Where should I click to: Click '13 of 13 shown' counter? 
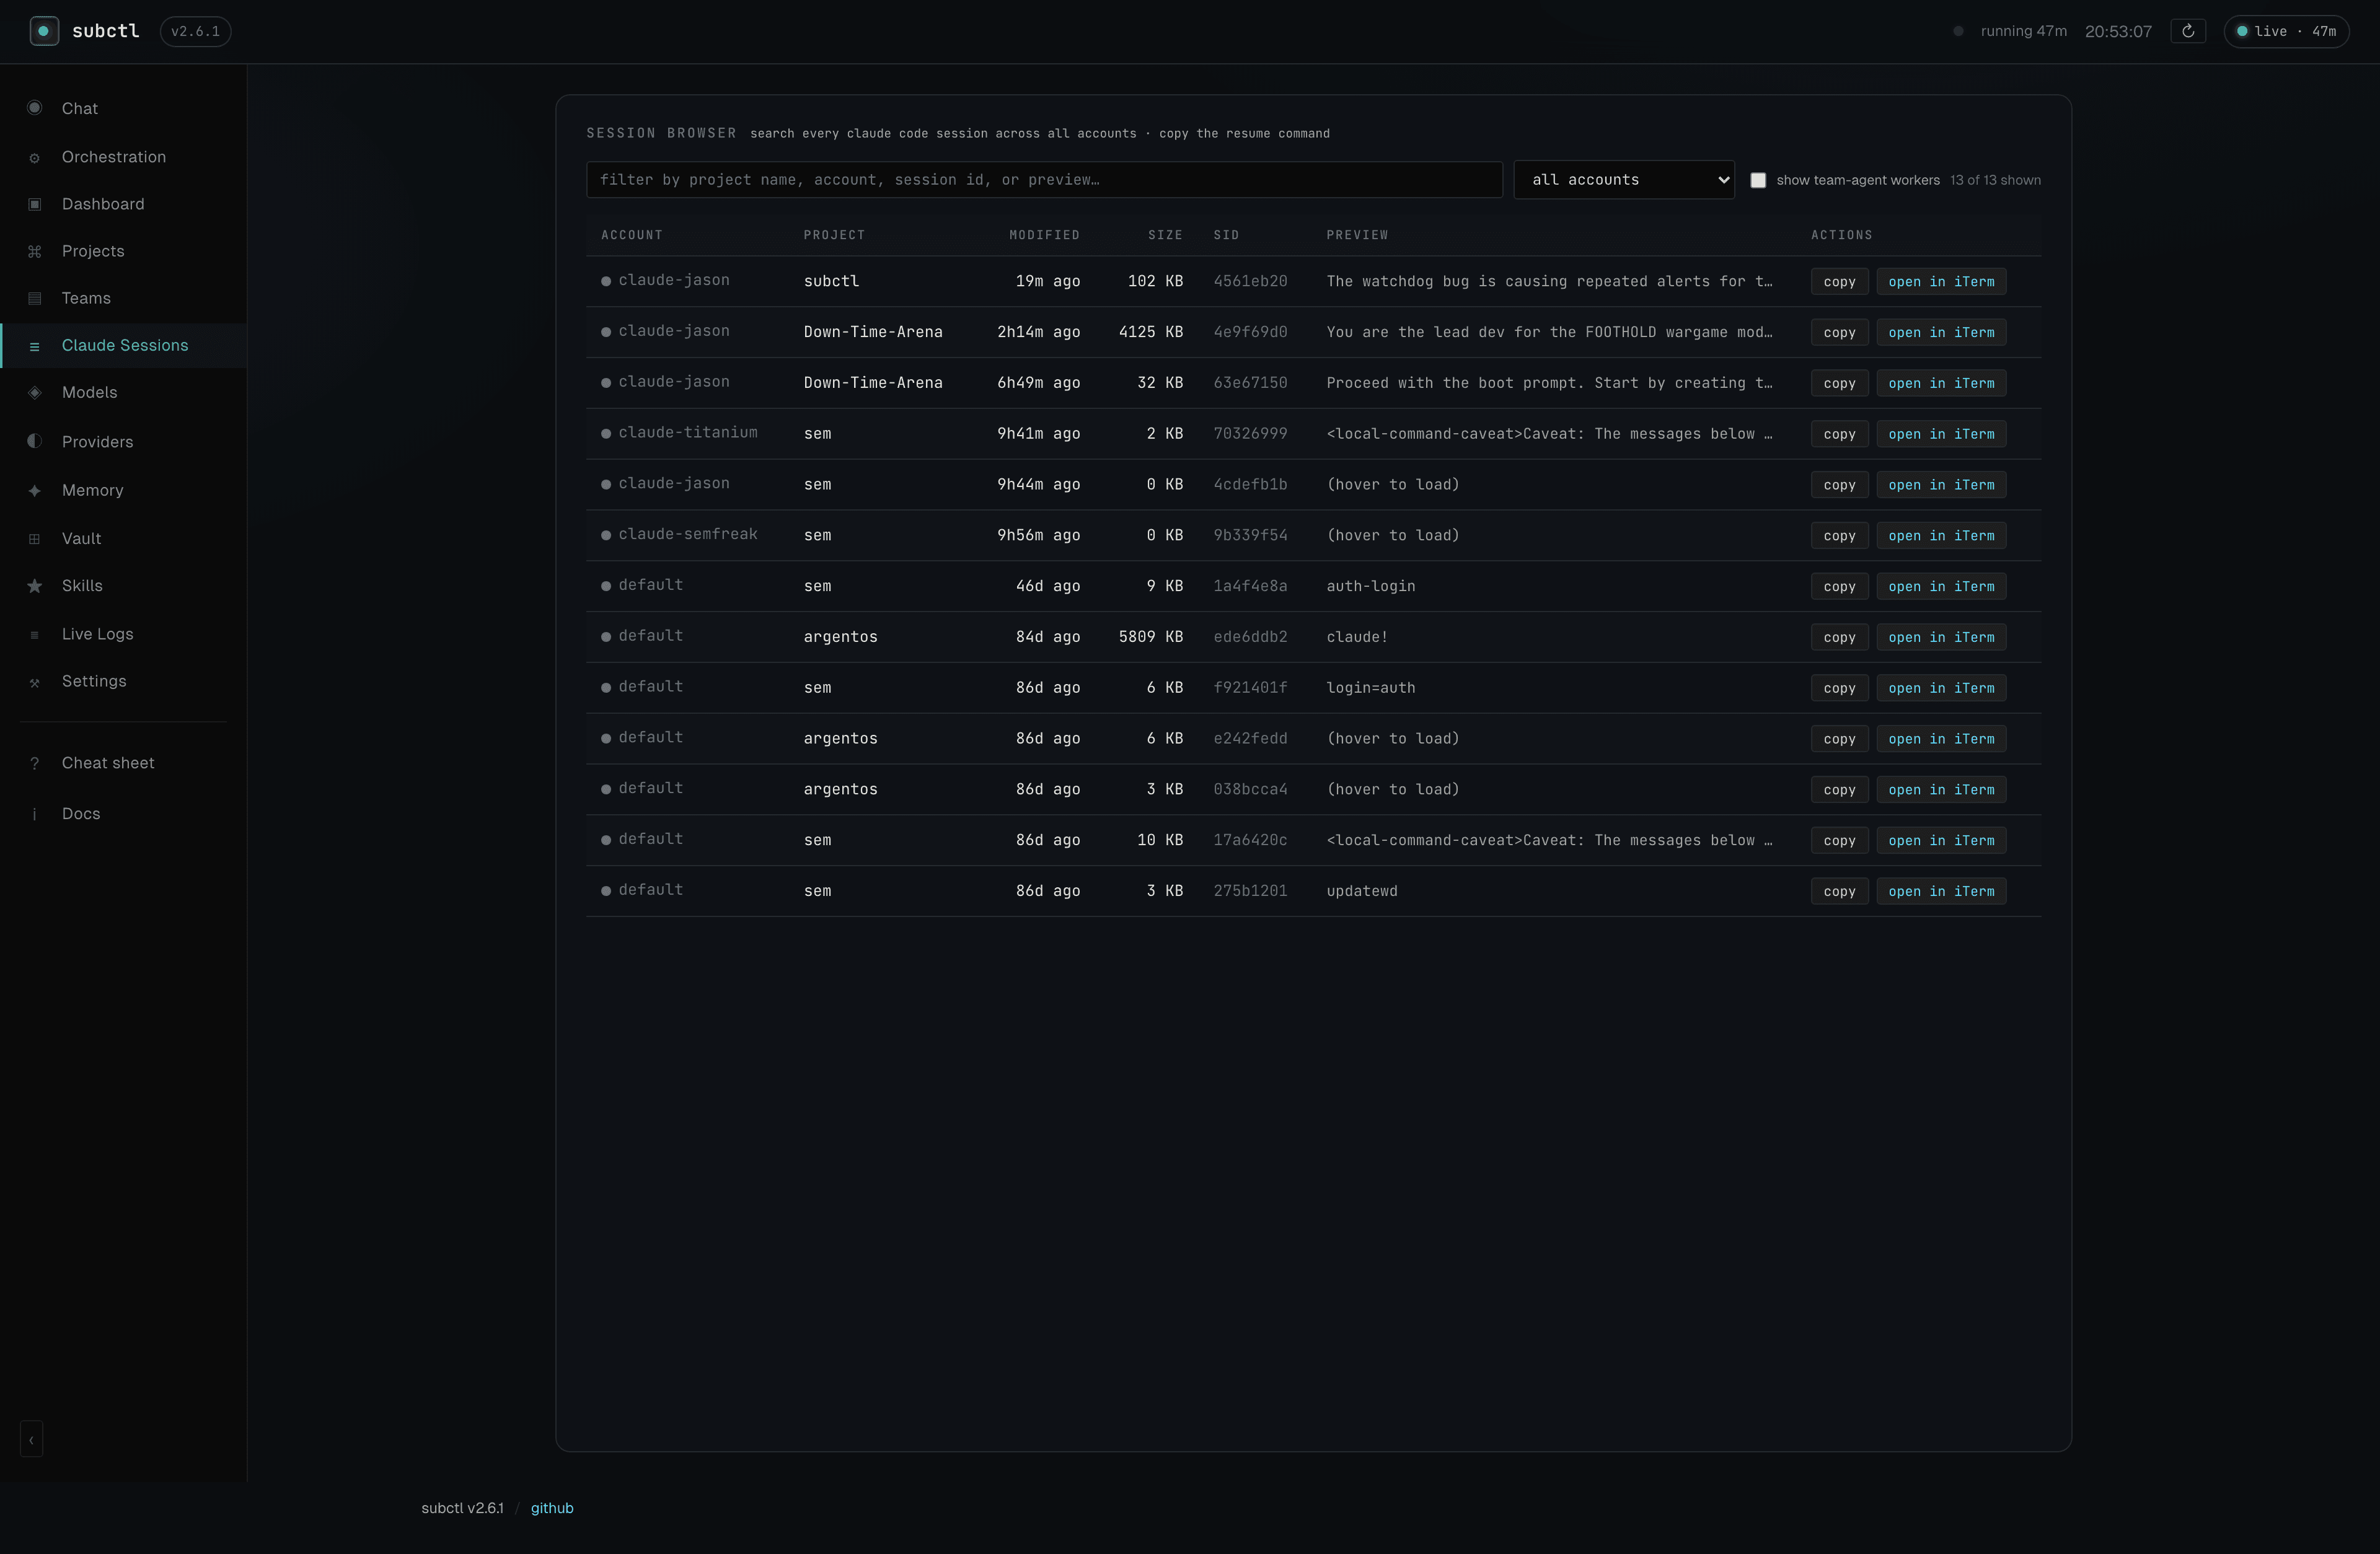[x=1995, y=180]
